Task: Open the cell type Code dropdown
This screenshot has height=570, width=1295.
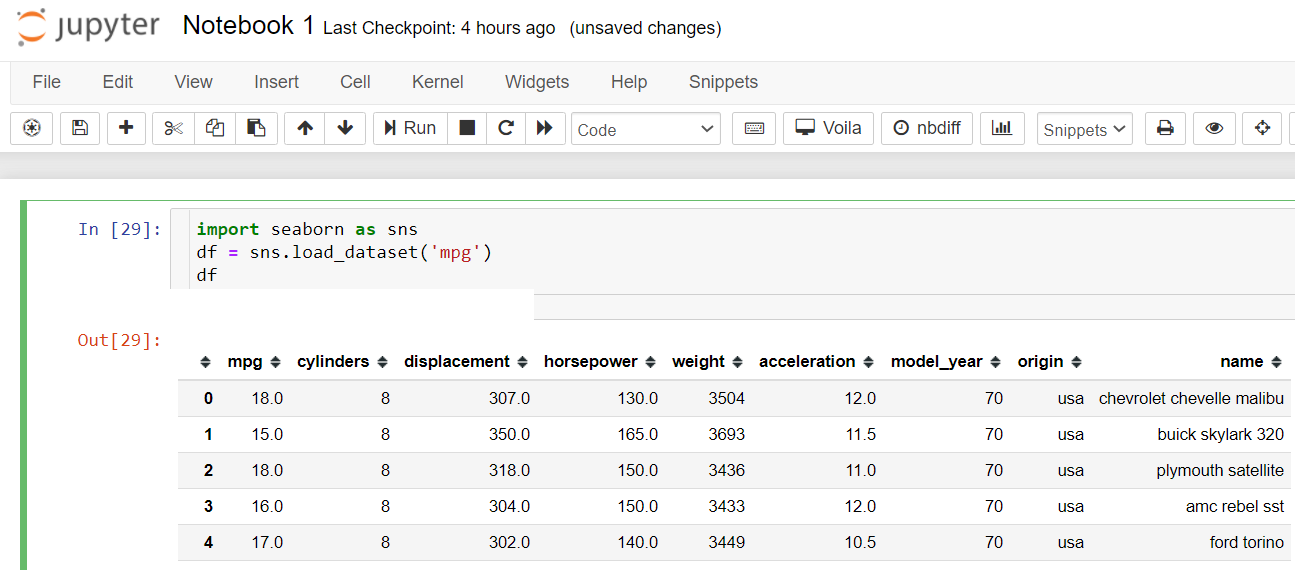Action: [x=645, y=129]
